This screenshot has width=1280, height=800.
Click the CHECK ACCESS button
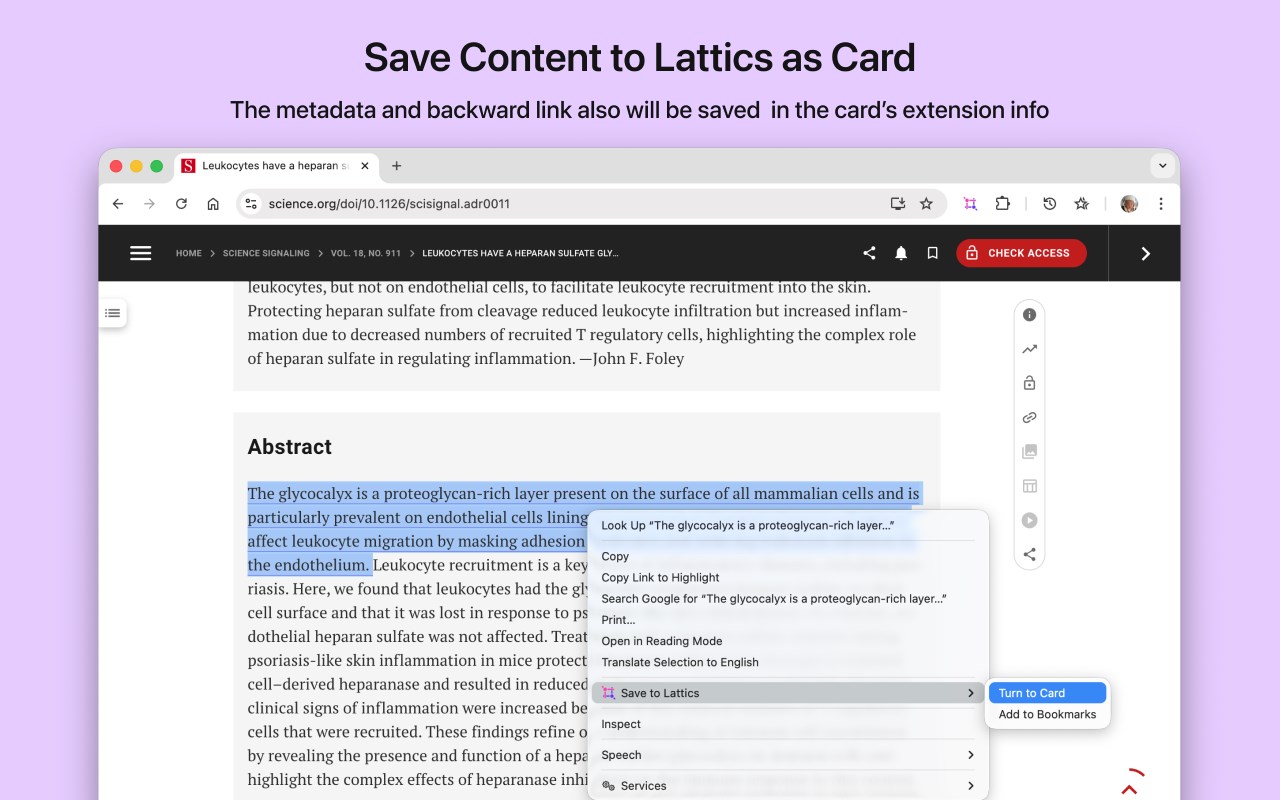[1021, 253]
